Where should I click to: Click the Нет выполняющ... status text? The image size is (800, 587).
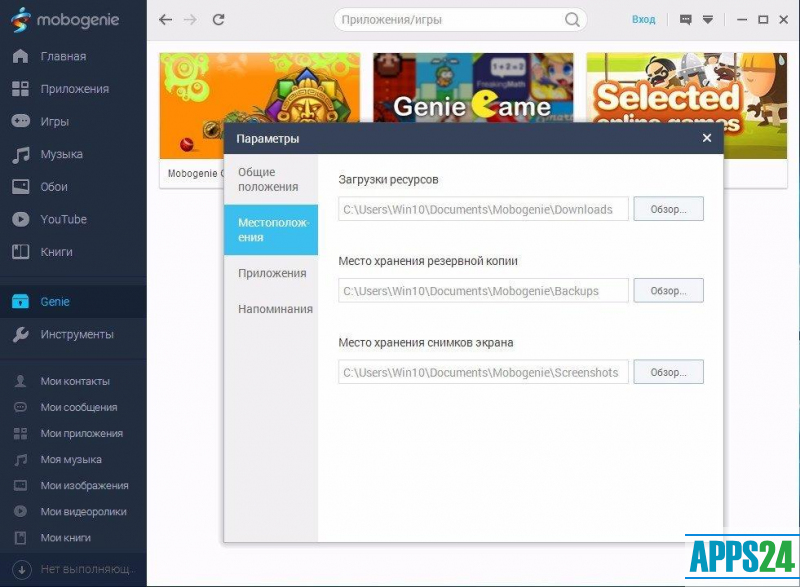(x=87, y=569)
